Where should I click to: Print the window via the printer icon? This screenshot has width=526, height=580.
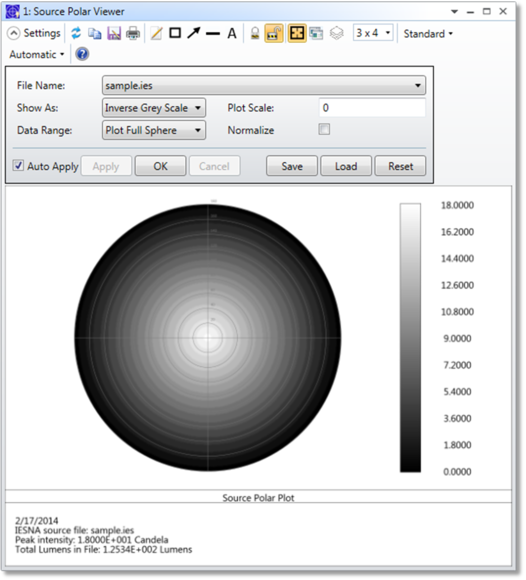coord(133,34)
